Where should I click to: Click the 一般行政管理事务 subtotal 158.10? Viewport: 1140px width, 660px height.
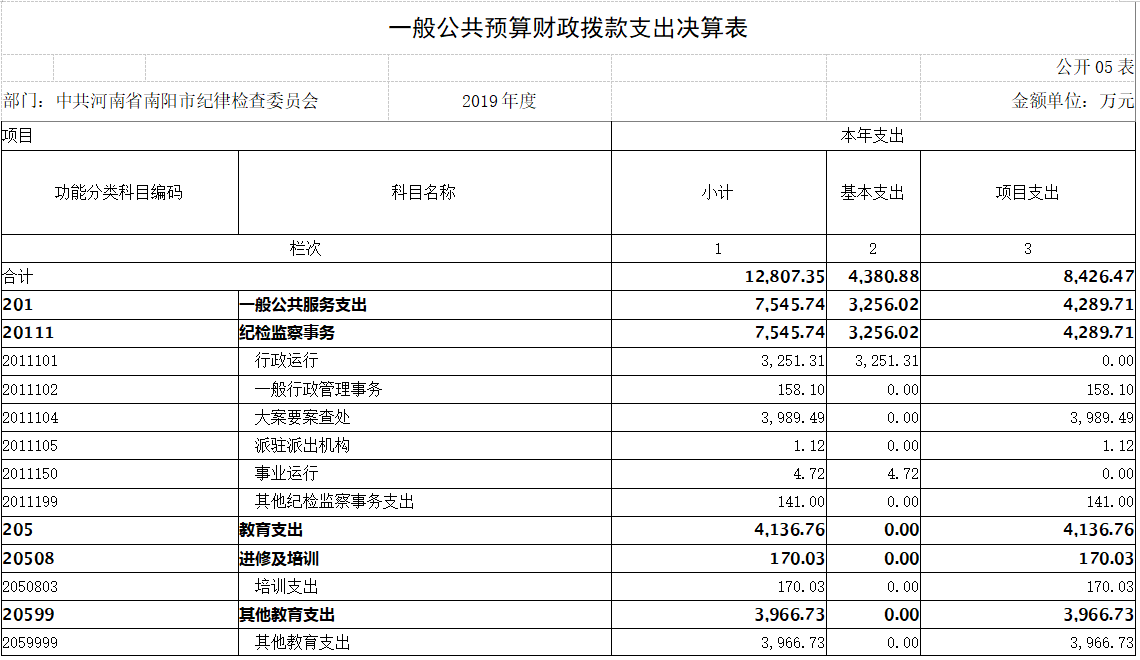(x=801, y=390)
